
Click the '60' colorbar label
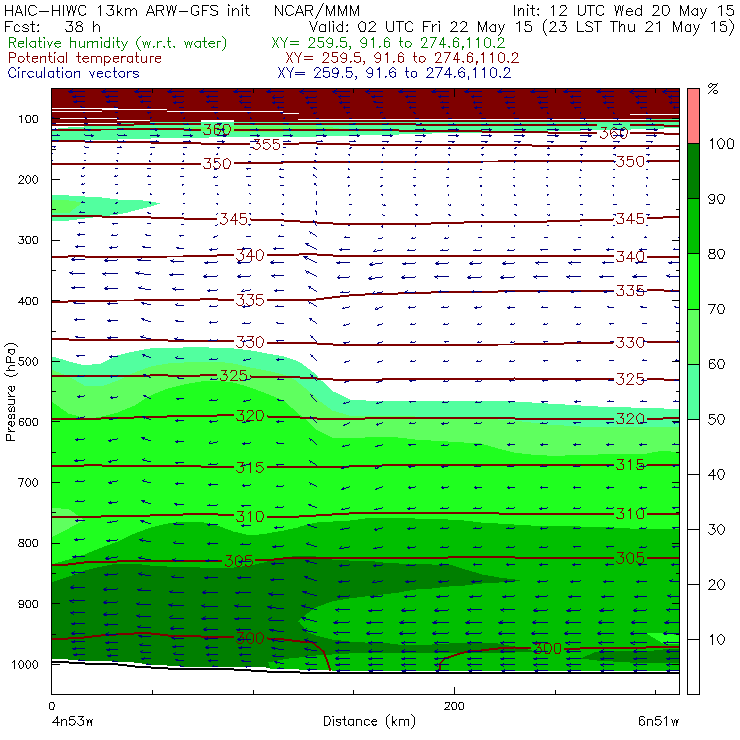716,364
